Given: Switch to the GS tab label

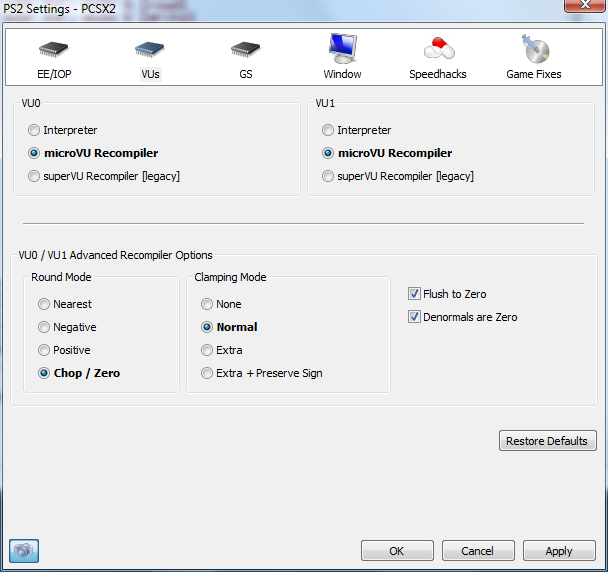Looking at the screenshot, I should pos(246,74).
